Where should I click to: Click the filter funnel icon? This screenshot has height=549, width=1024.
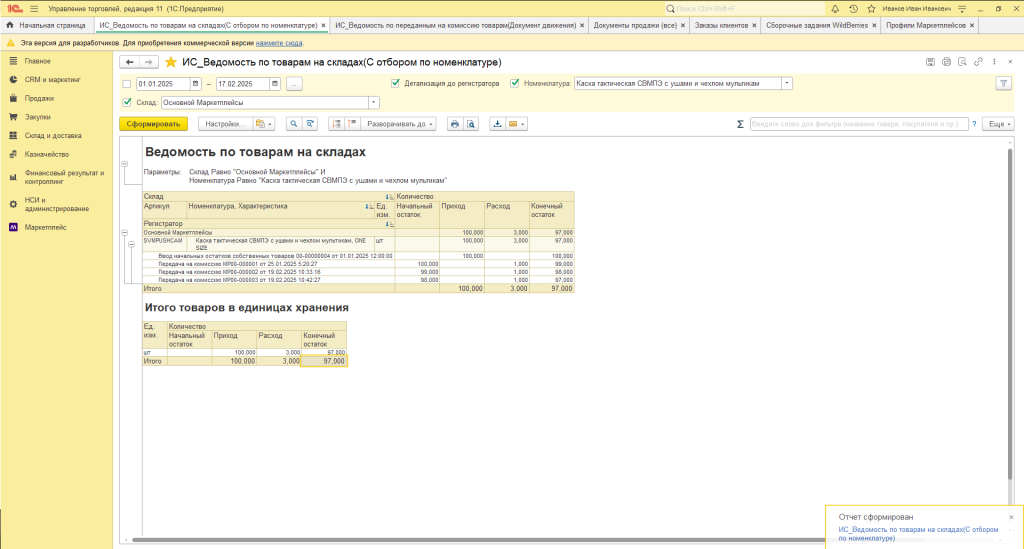coord(1003,84)
